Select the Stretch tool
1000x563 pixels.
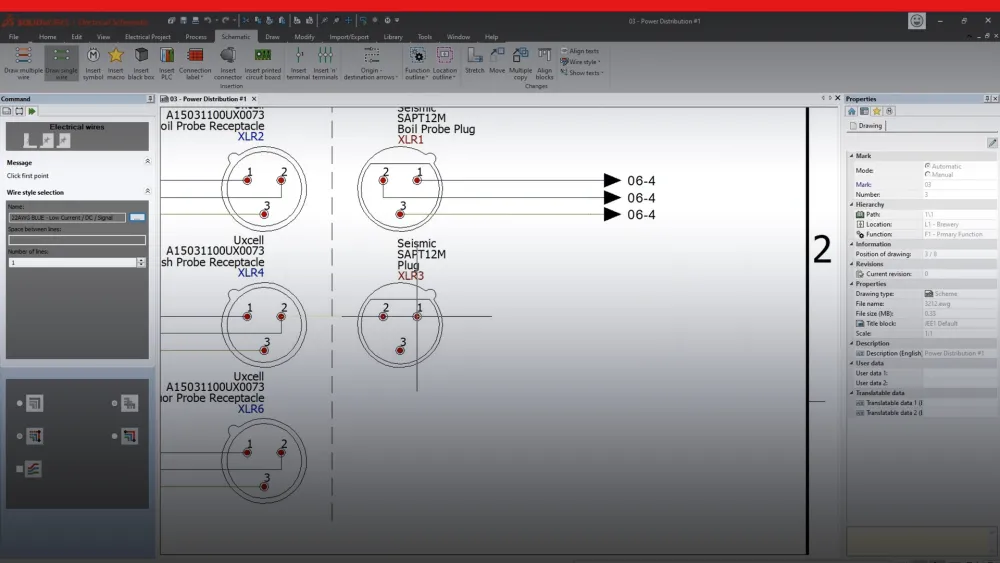474,61
